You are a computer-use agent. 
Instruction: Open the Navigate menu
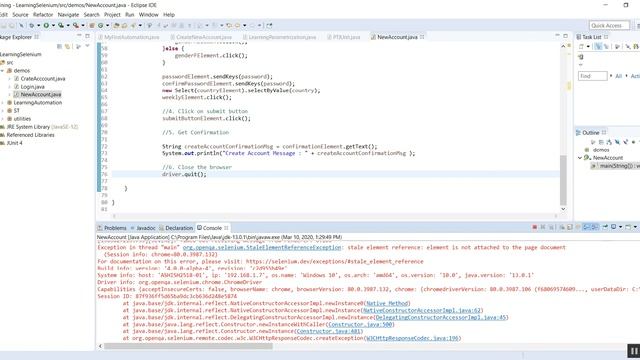click(68, 15)
